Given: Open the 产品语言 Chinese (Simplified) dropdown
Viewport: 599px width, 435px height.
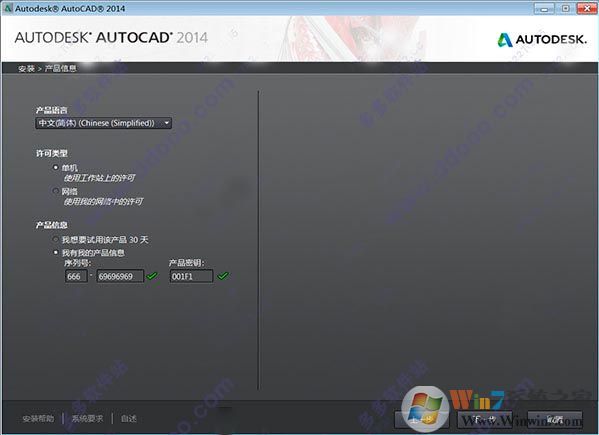Looking at the screenshot, I should click(x=103, y=123).
